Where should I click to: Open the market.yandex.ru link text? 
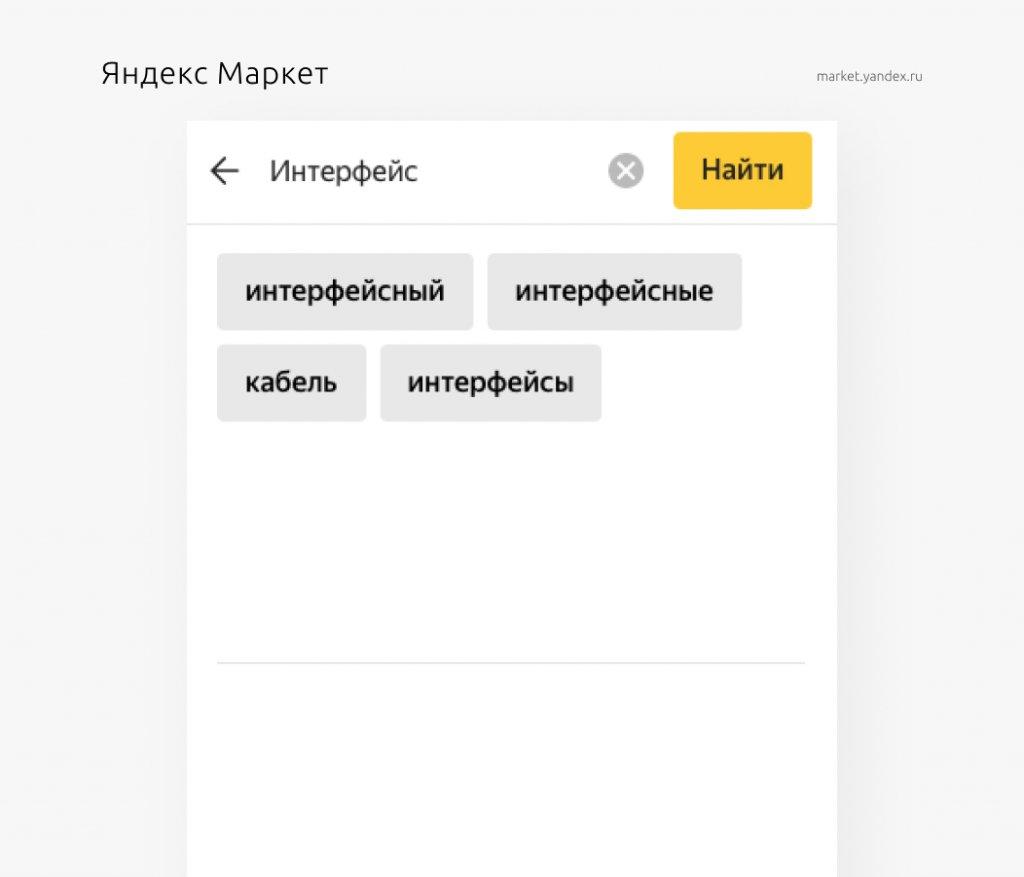(869, 76)
